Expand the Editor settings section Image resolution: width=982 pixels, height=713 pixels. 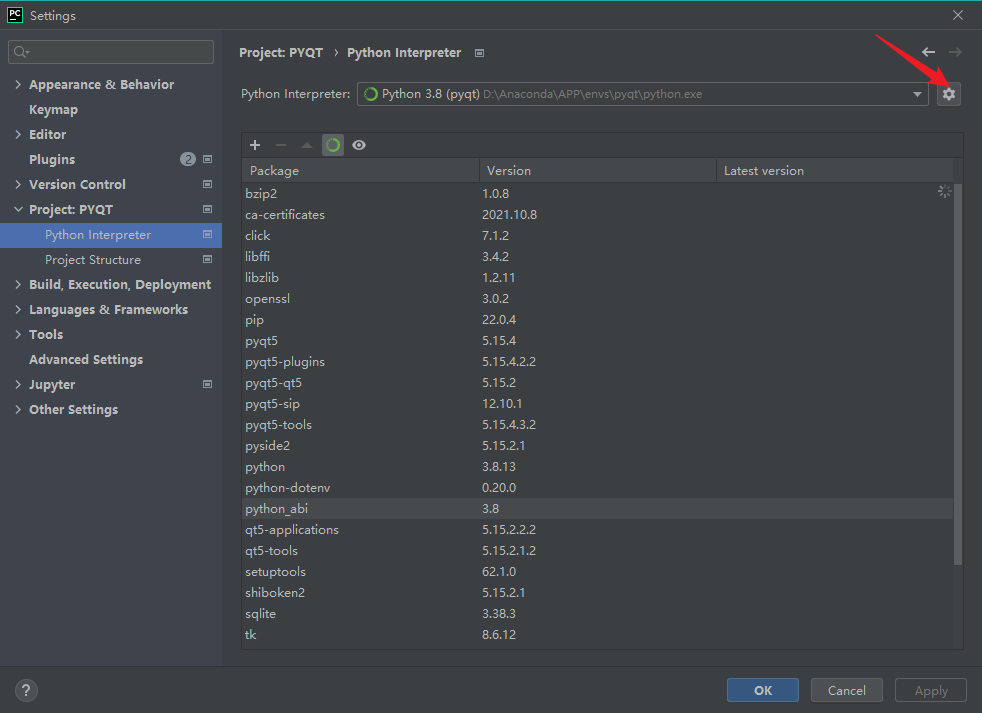18,134
